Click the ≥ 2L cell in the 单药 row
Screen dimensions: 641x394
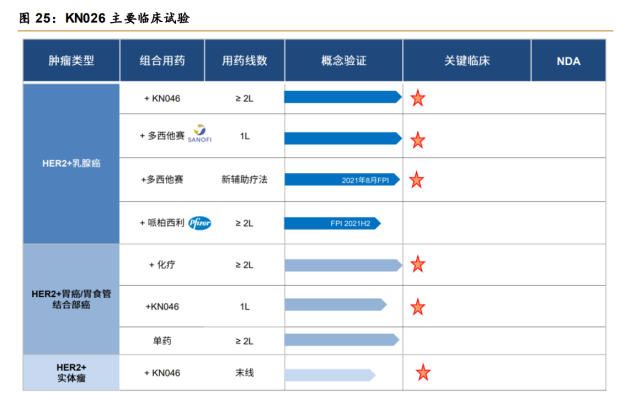tap(244, 341)
